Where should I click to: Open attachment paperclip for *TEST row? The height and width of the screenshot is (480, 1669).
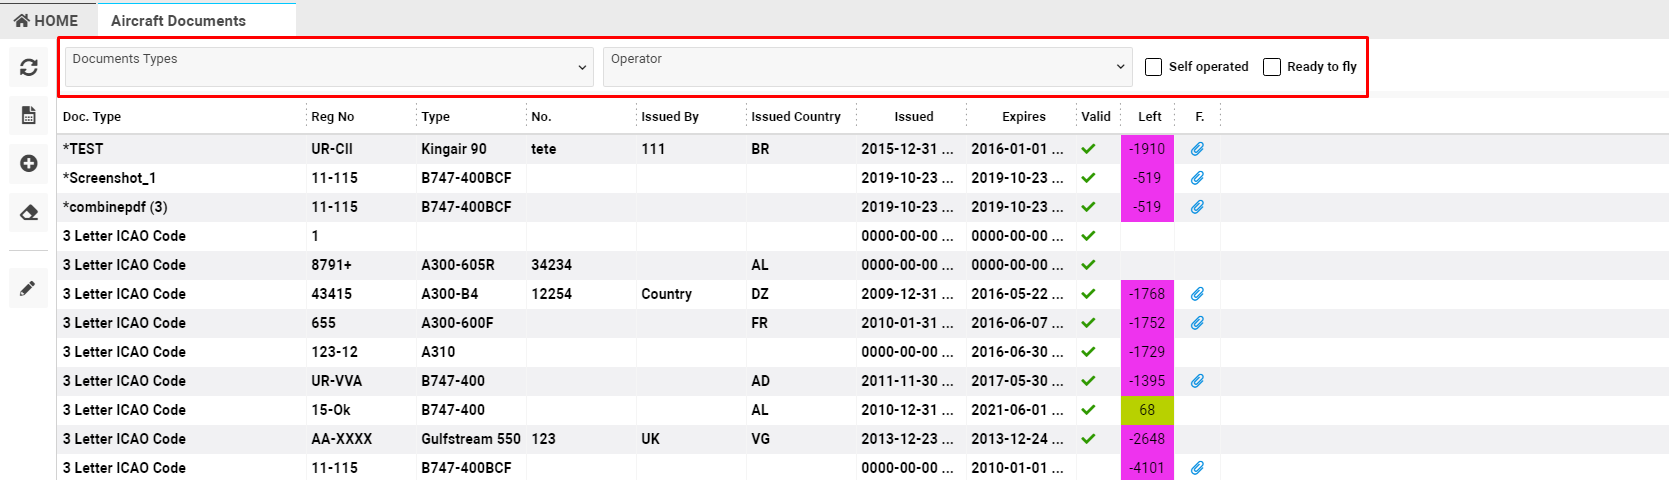pyautogui.click(x=1197, y=149)
